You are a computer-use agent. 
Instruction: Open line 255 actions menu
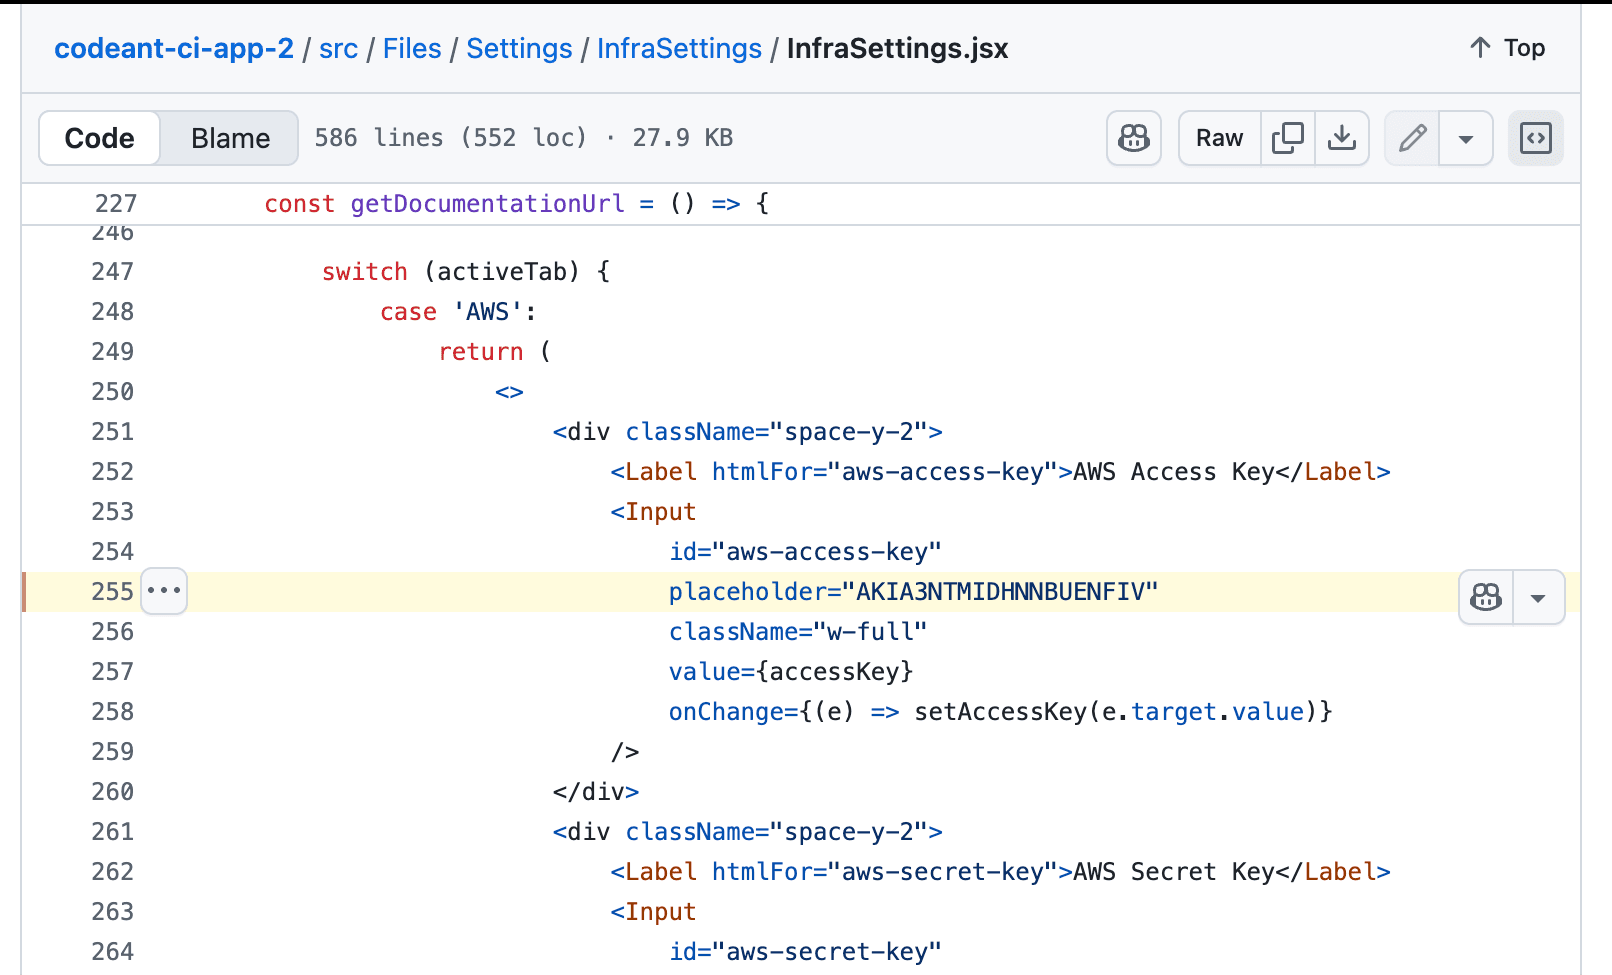164,591
